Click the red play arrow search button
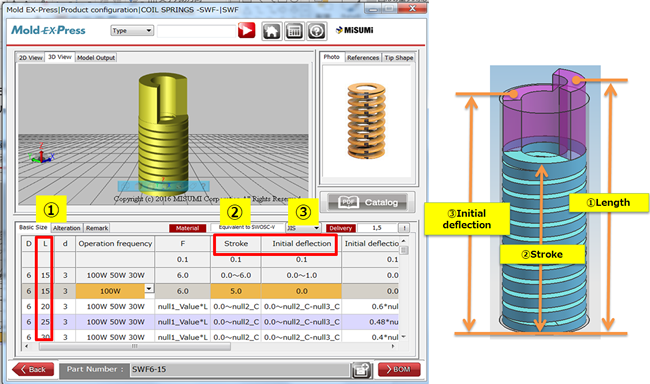 (x=246, y=30)
